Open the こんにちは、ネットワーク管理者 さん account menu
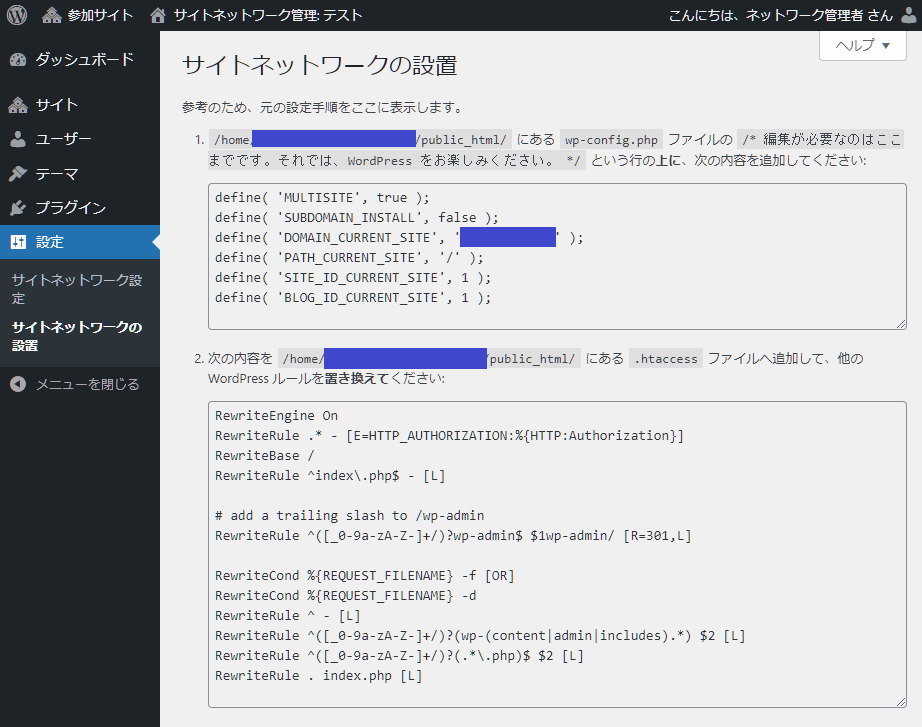 (793, 15)
